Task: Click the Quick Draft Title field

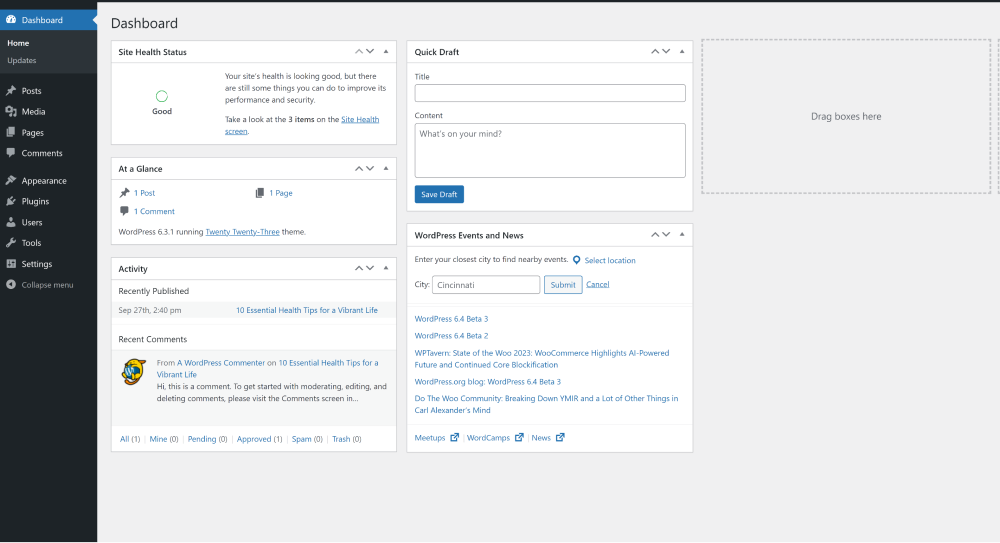Action: click(x=550, y=93)
